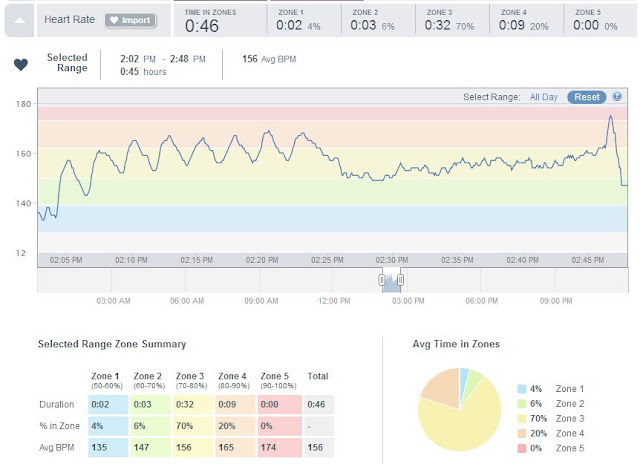Image resolution: width=640 pixels, height=464 pixels.
Task: Click the 12:00 PM label on the day timeline
Action: [x=334, y=301]
